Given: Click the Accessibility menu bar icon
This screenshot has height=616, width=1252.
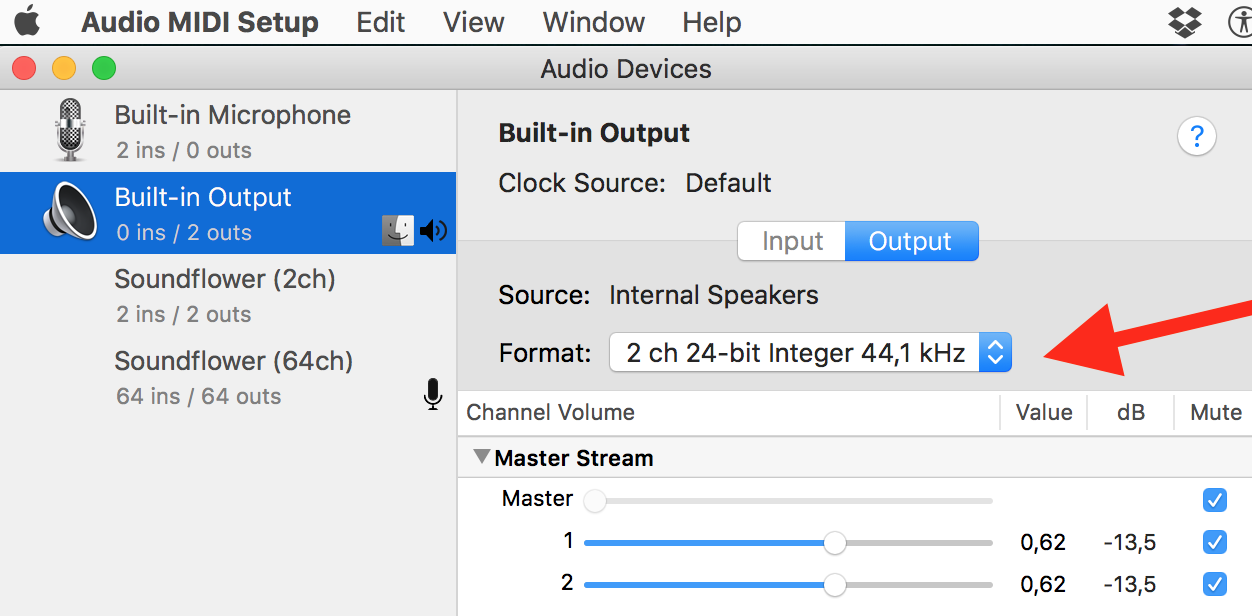Looking at the screenshot, I should coord(1242,21).
